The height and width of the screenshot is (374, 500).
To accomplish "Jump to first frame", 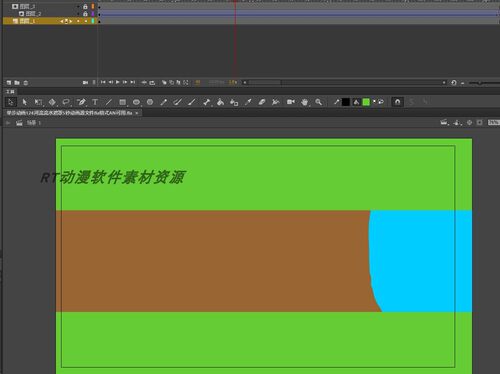I will coord(103,82).
